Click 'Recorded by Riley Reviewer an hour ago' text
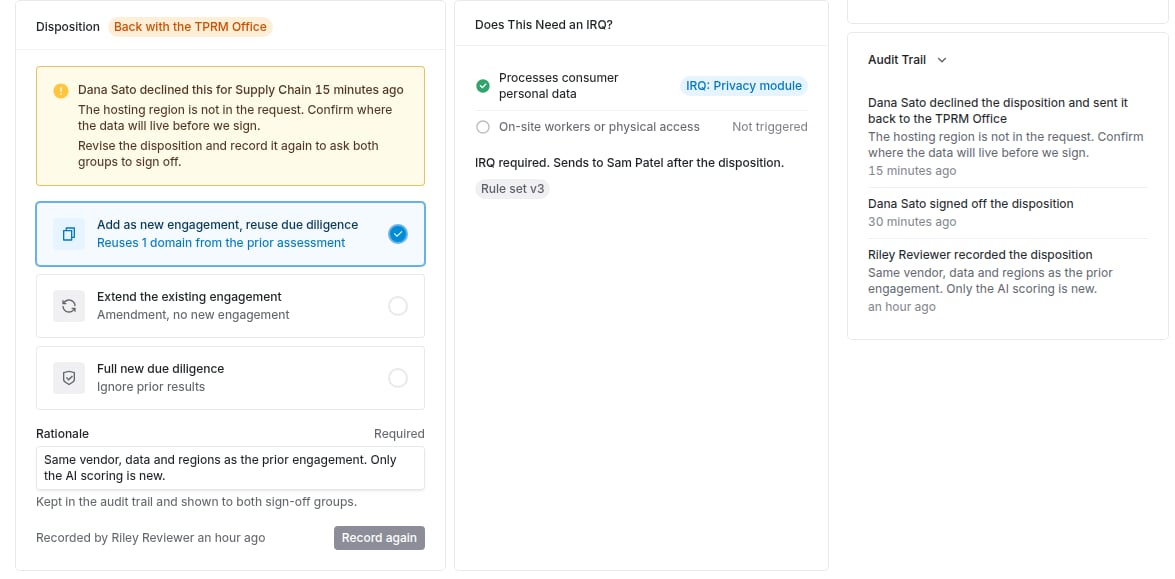The image size is (1175, 579). tap(151, 538)
